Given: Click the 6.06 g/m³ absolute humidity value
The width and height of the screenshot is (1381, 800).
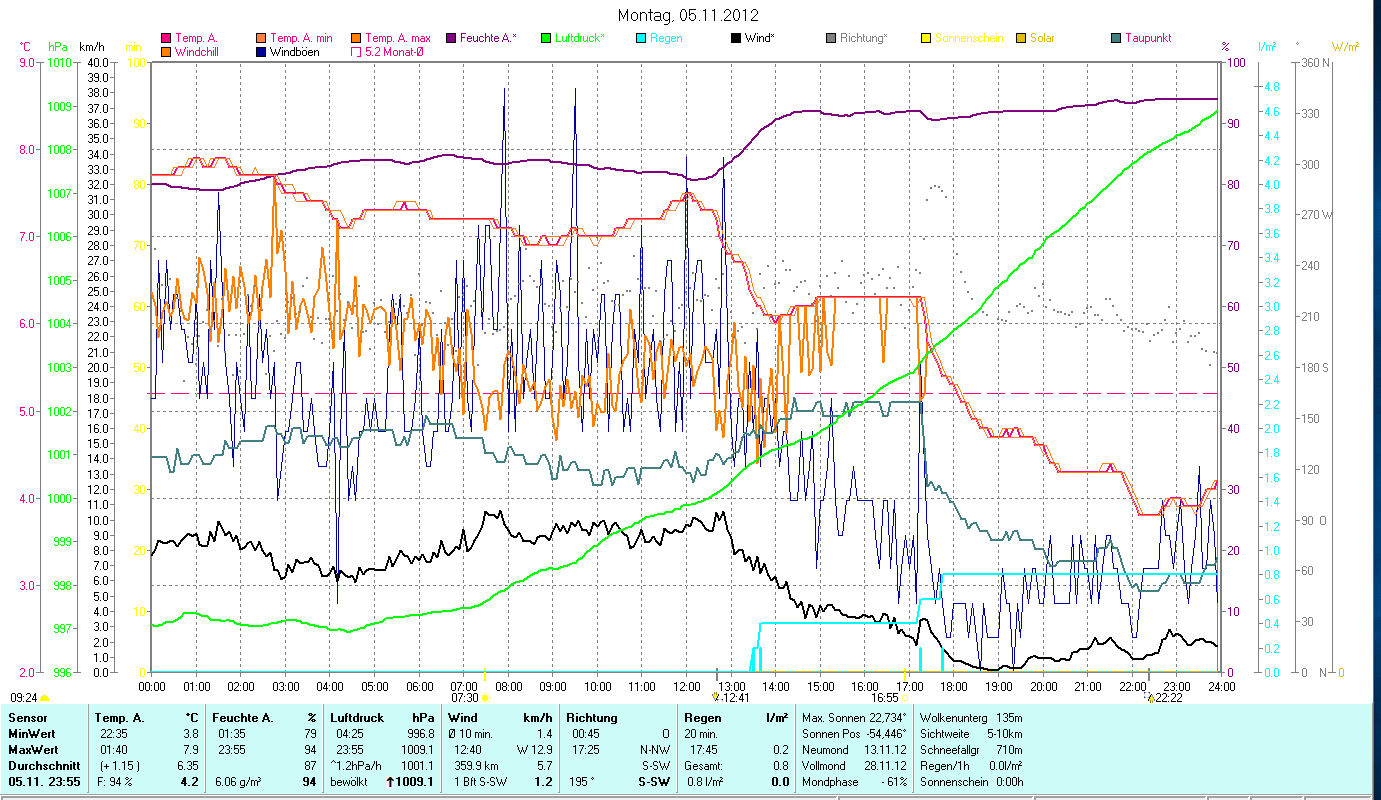Looking at the screenshot, I should pyautogui.click(x=237, y=782).
